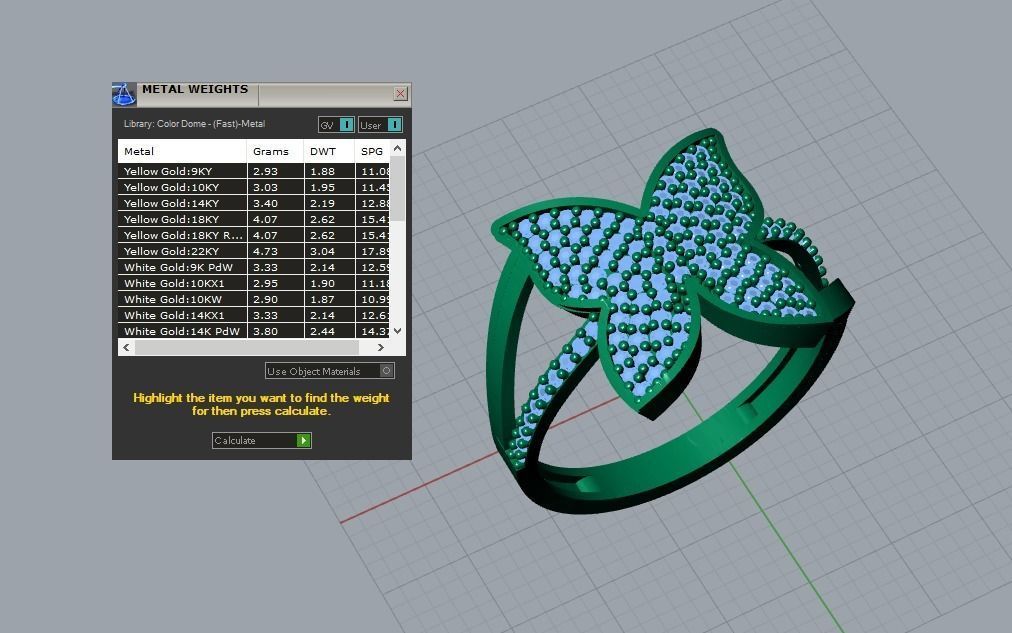
Task: Click the scroll down arrow in metal list
Action: click(x=398, y=330)
